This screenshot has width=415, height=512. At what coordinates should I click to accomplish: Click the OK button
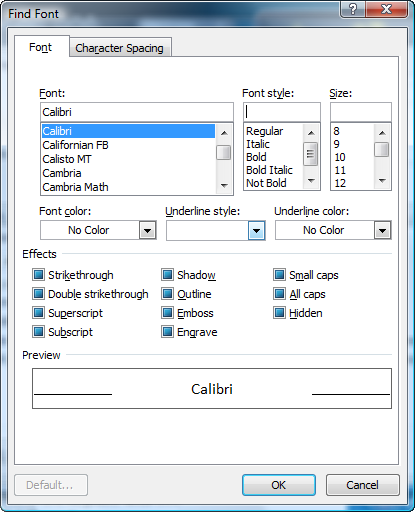point(279,485)
